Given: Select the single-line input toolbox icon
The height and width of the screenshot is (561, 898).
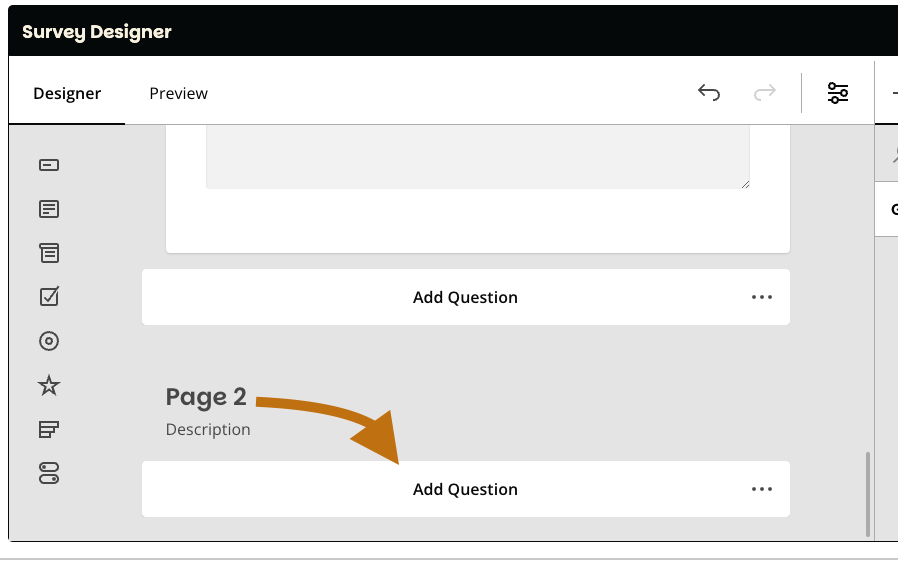Looking at the screenshot, I should [x=49, y=165].
